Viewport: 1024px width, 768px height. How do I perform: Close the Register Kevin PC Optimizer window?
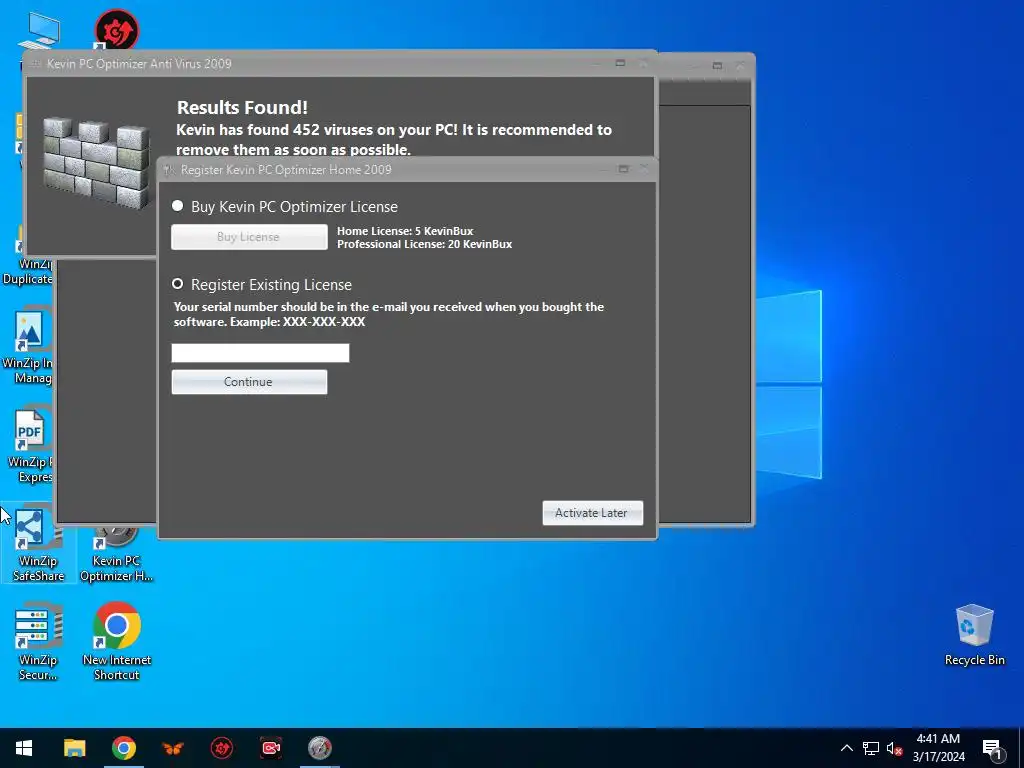tap(645, 168)
